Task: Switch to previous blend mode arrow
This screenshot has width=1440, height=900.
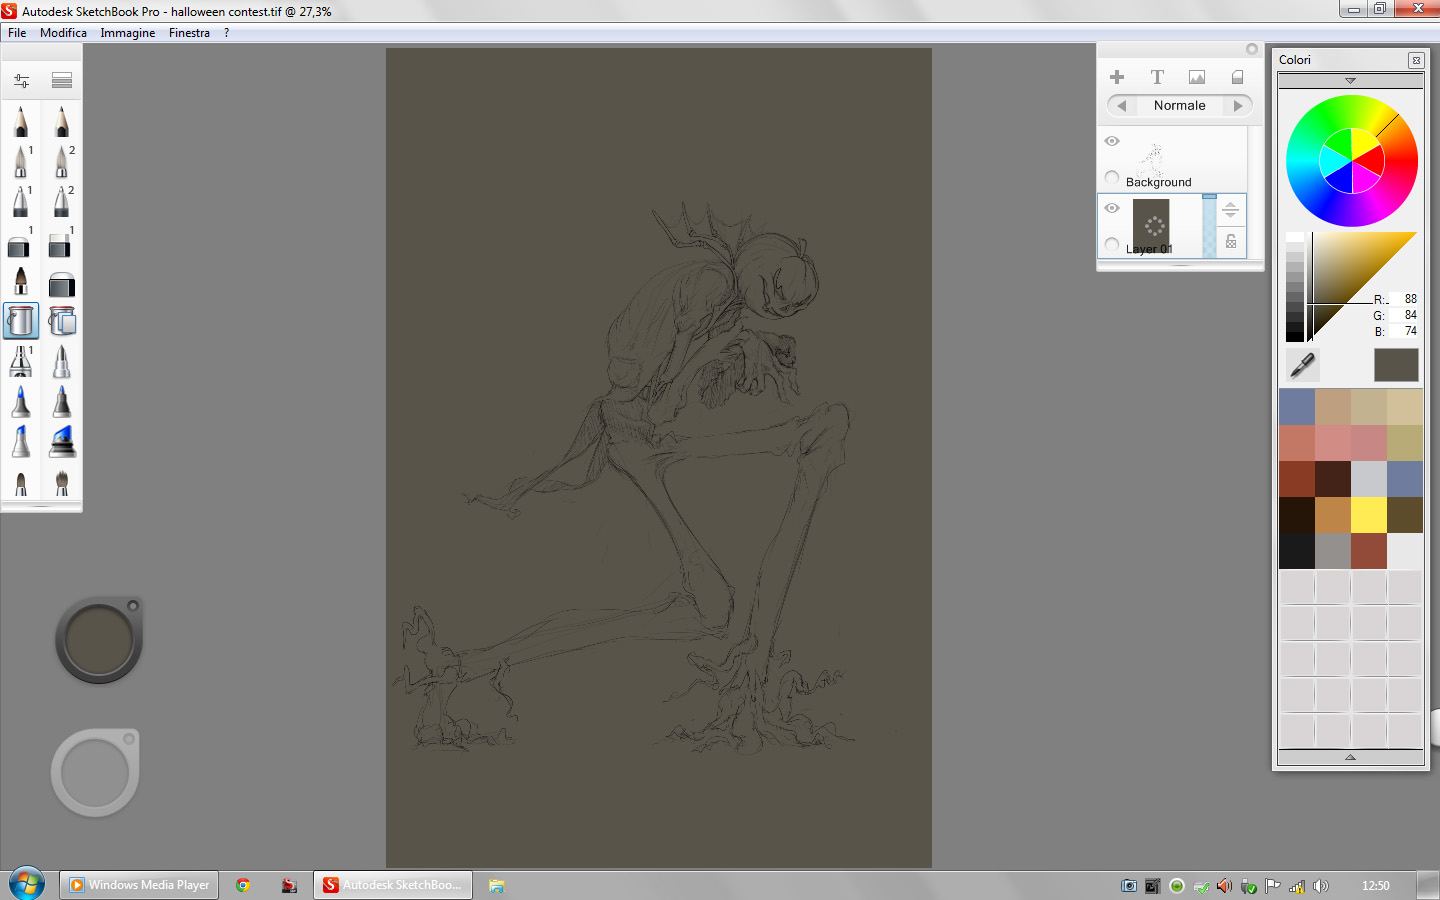Action: tap(1122, 105)
